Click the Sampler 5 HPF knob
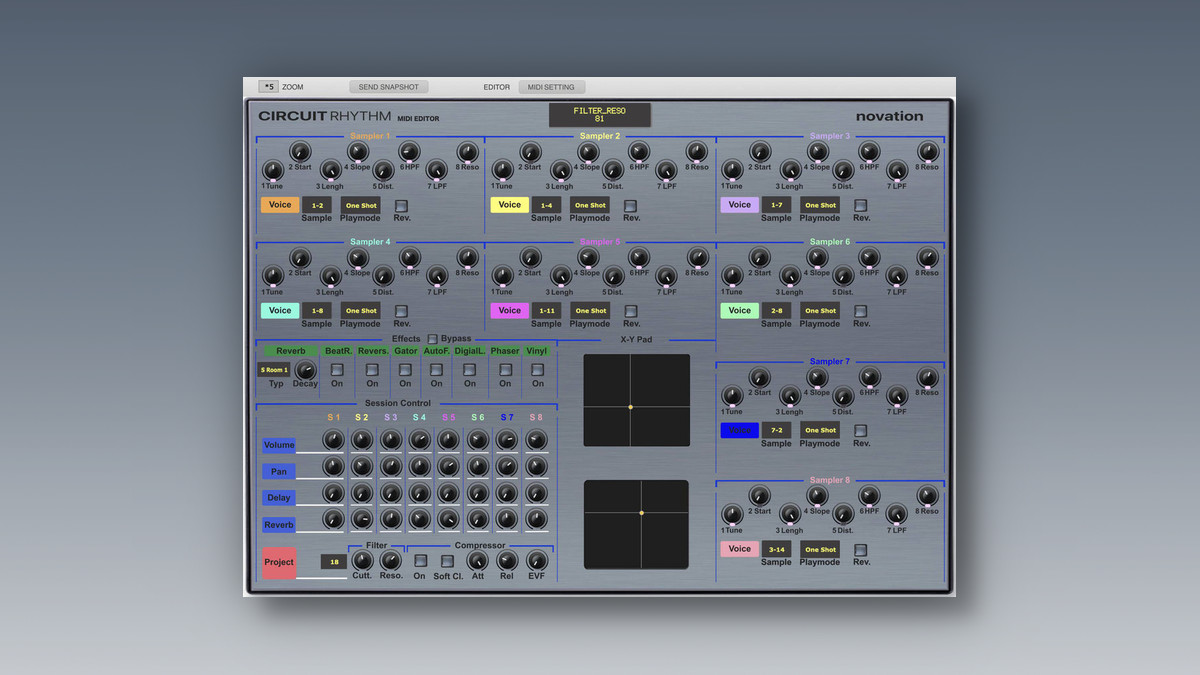 [x=639, y=257]
